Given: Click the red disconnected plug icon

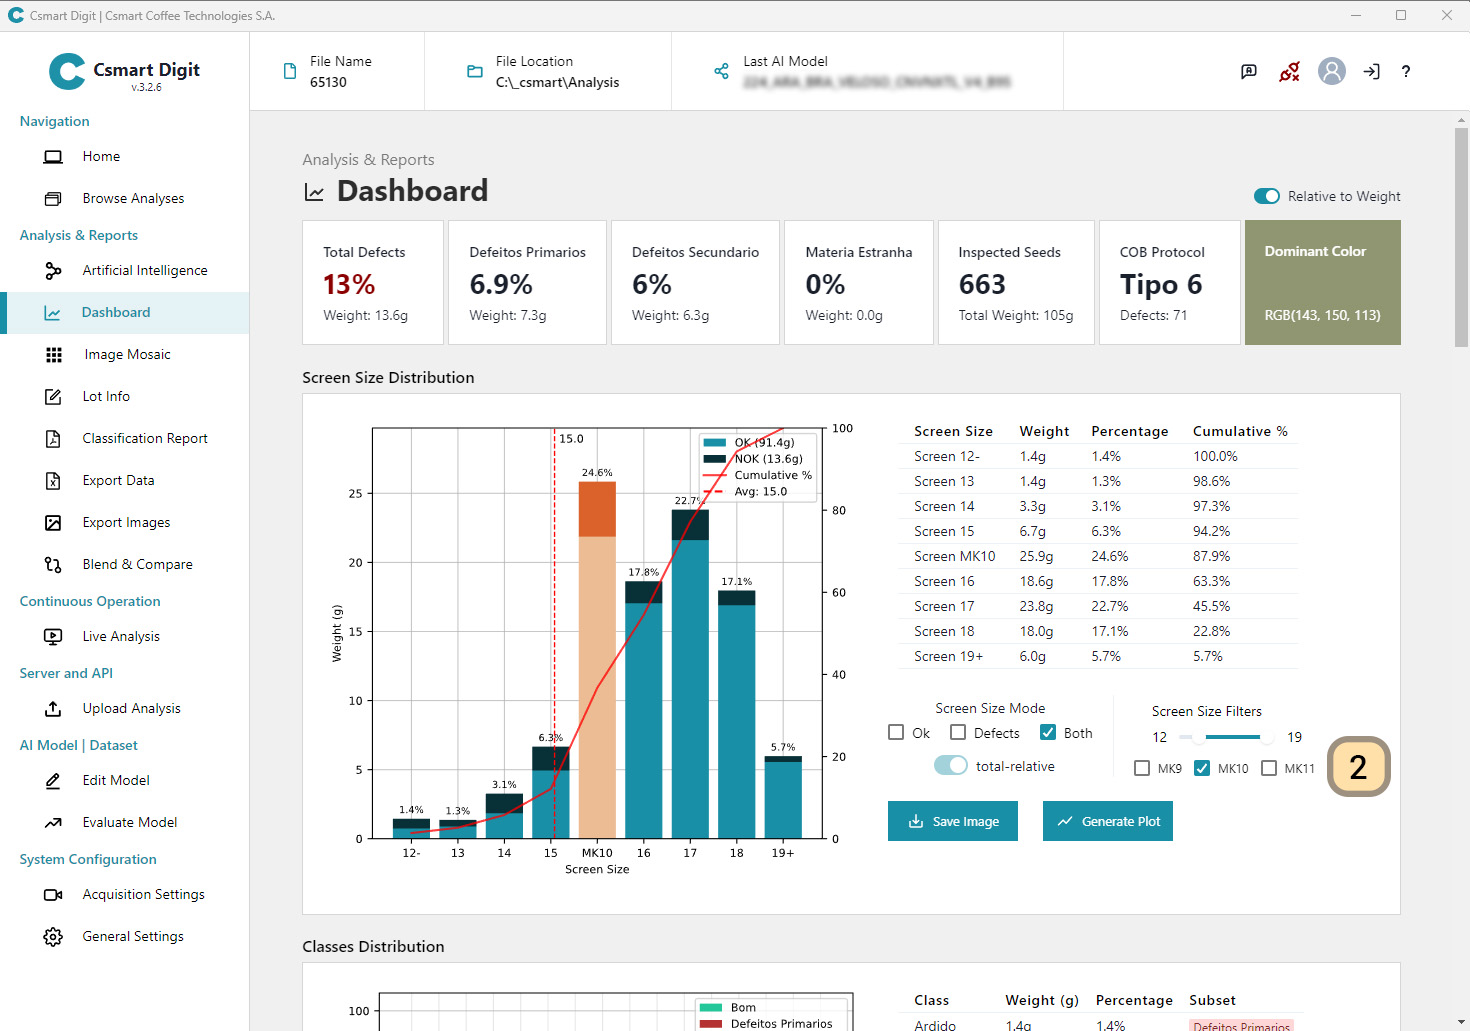Looking at the screenshot, I should click(1290, 71).
